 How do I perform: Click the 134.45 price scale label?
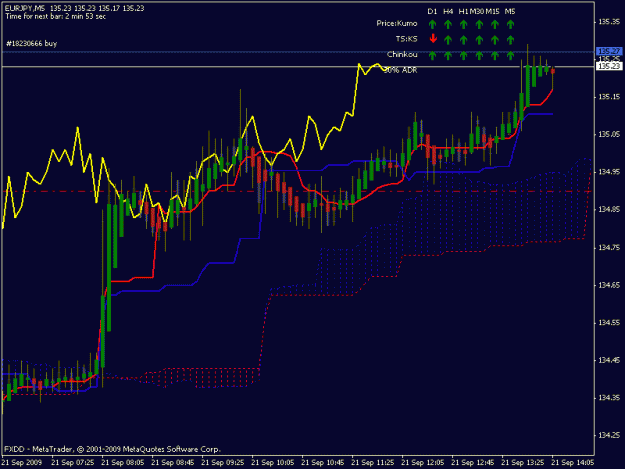coord(609,360)
